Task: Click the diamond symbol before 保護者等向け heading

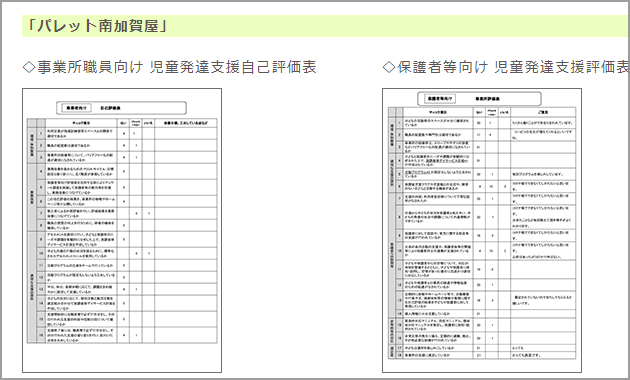Action: [x=389, y=67]
